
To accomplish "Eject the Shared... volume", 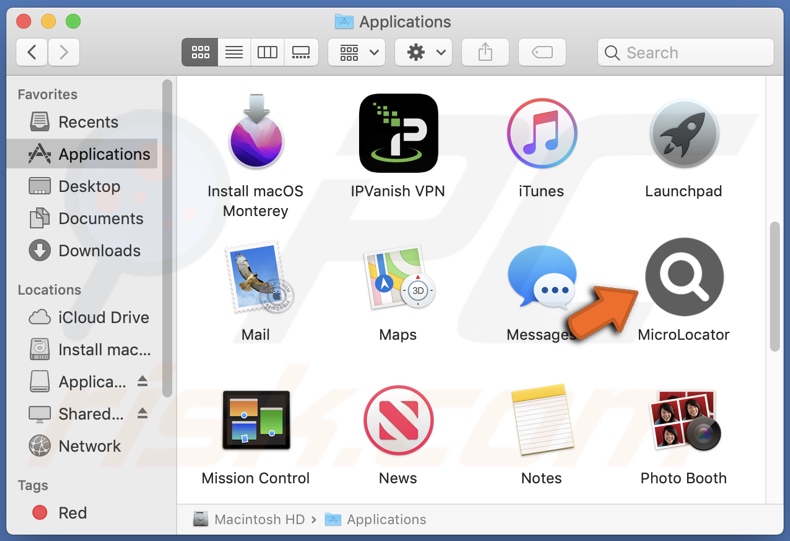I will 143,414.
